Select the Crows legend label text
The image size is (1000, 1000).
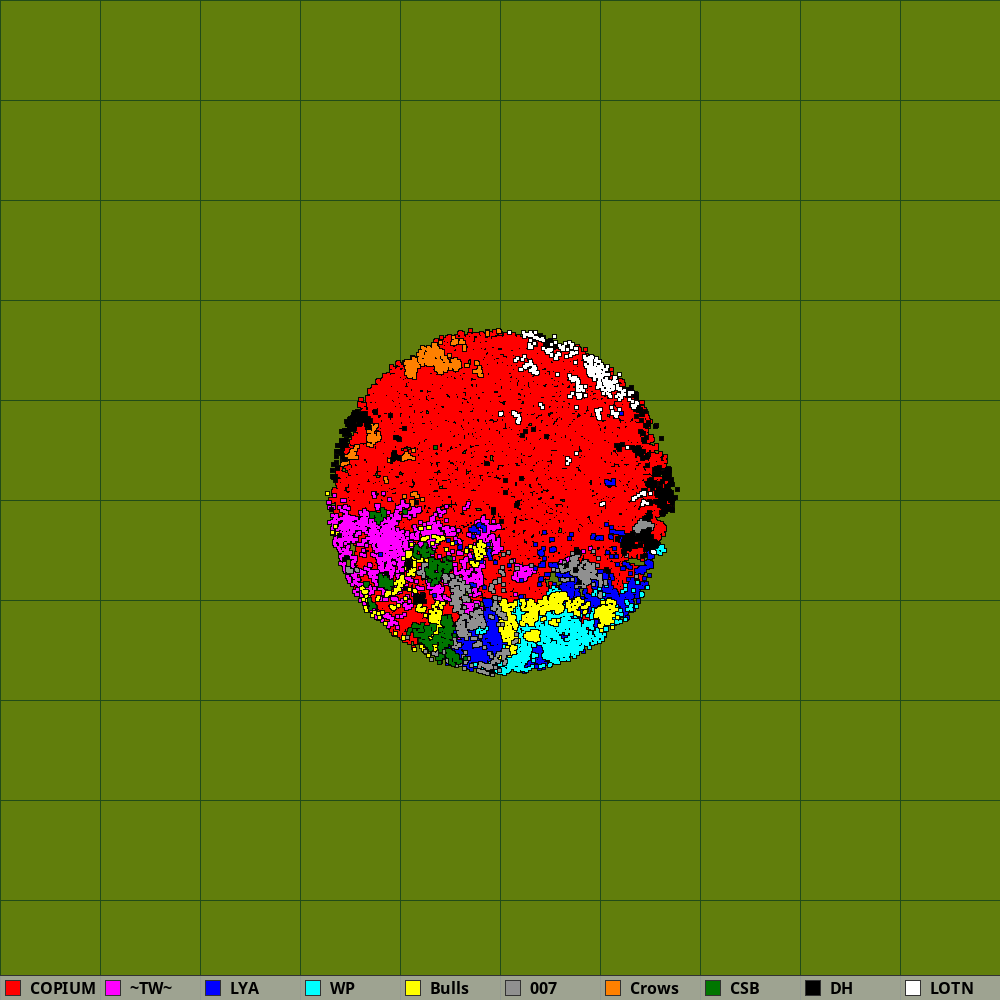(x=654, y=988)
